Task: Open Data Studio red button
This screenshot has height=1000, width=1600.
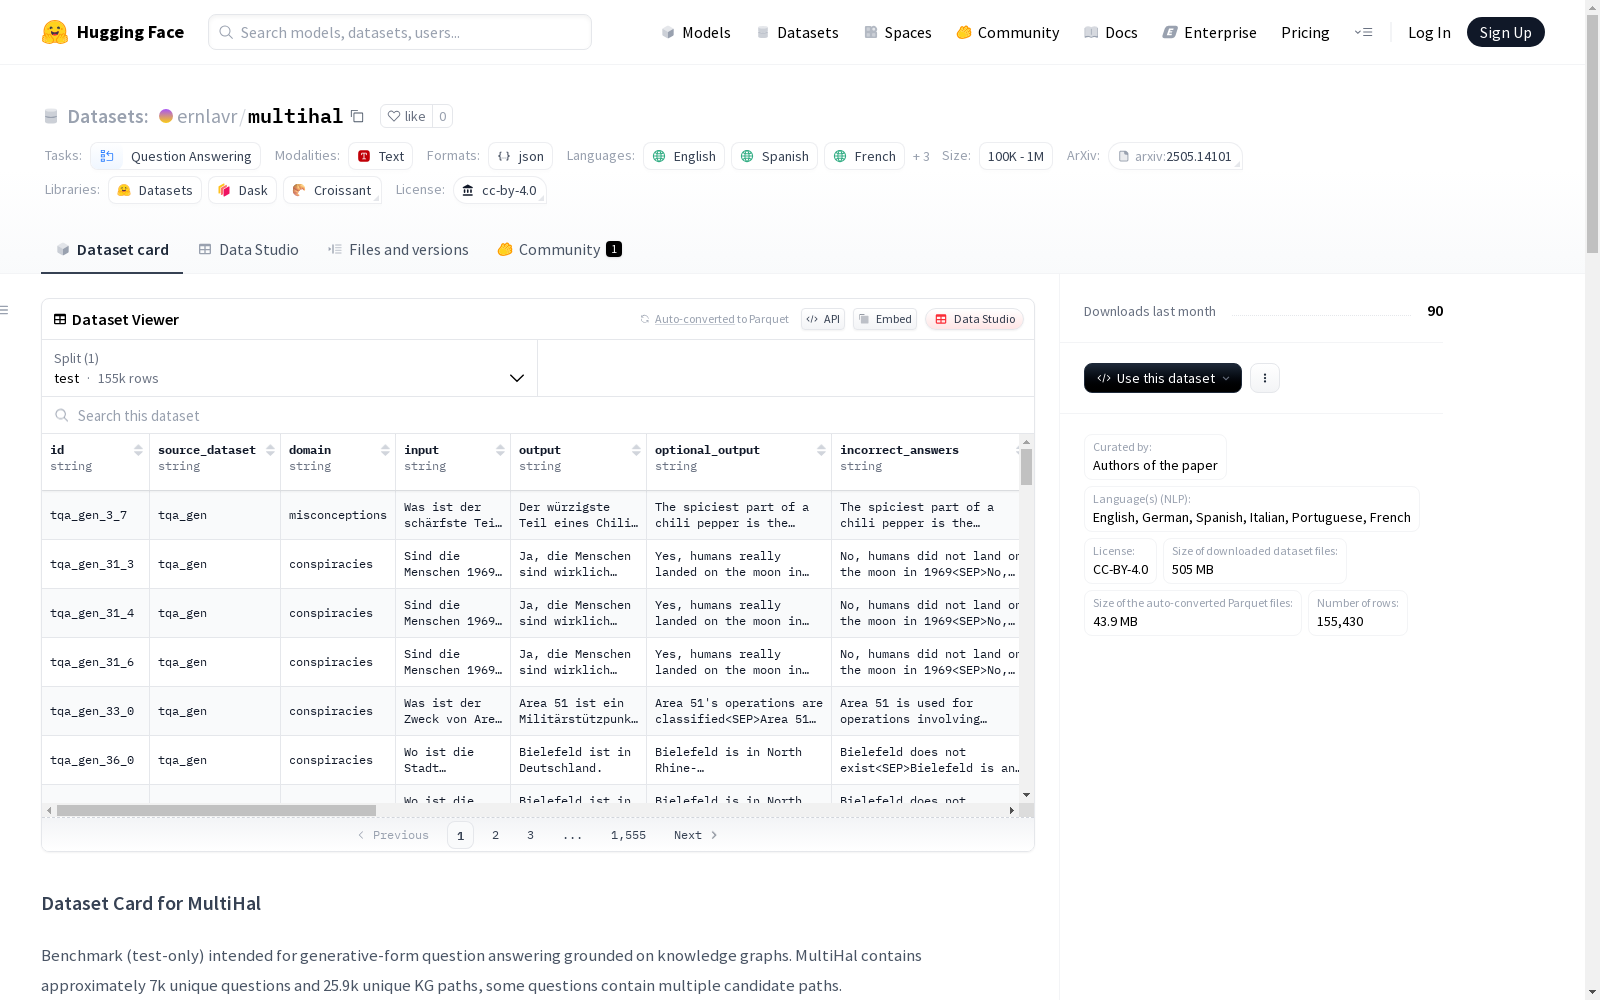Action: [x=975, y=319]
